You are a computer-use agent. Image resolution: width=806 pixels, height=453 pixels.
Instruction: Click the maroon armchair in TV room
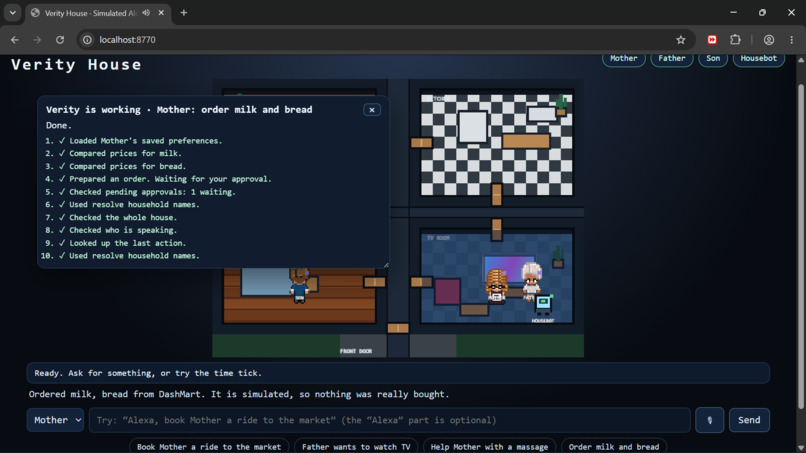[447, 292]
